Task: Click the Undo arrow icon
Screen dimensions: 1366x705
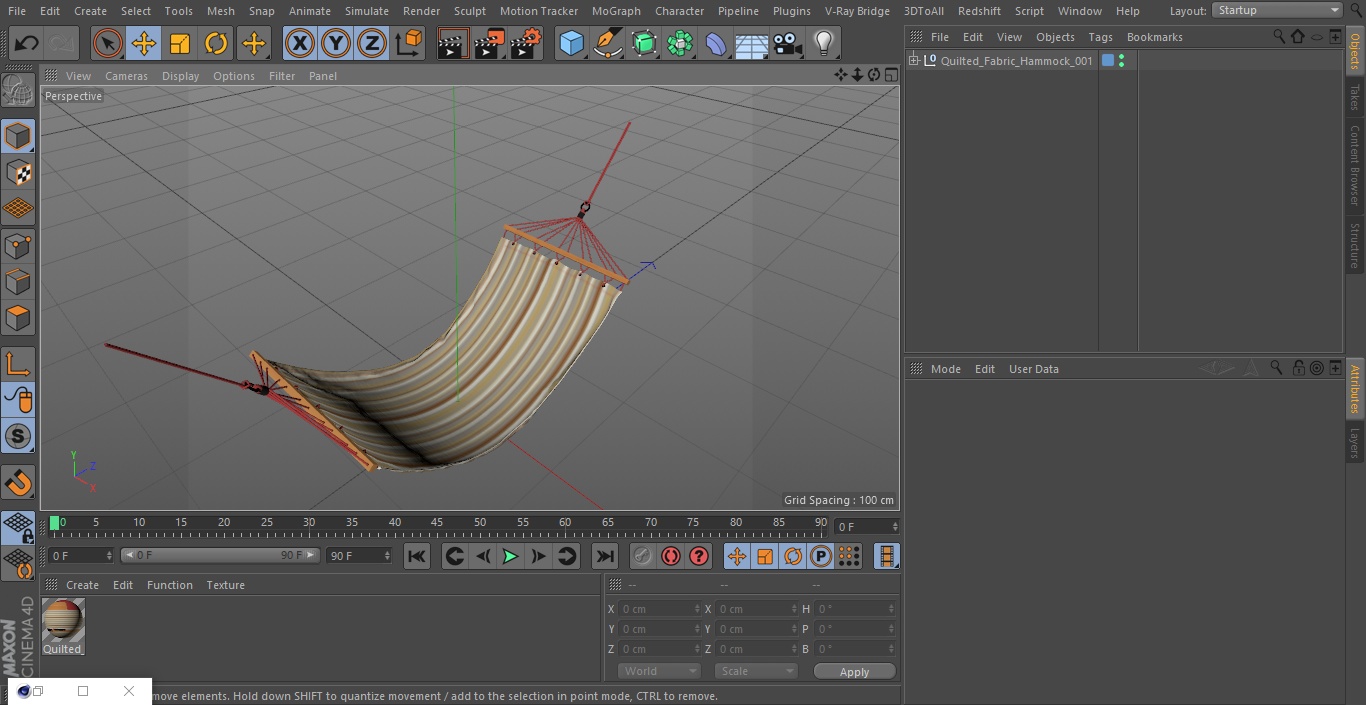Action: coord(27,43)
